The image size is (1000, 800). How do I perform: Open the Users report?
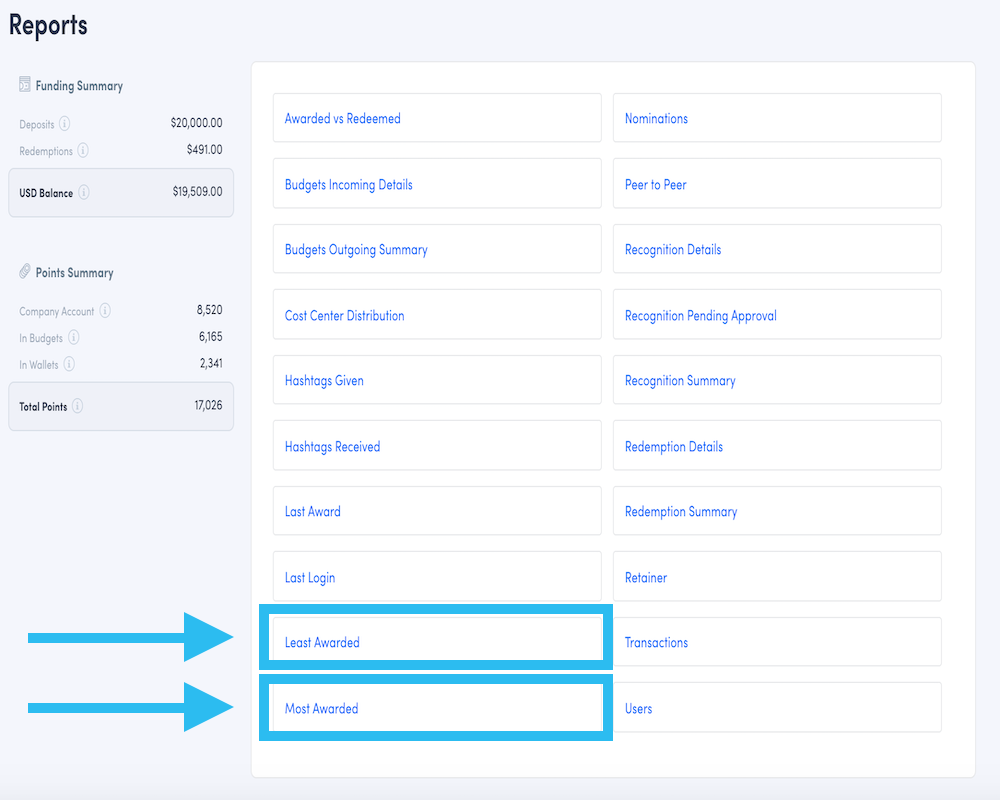coord(639,707)
